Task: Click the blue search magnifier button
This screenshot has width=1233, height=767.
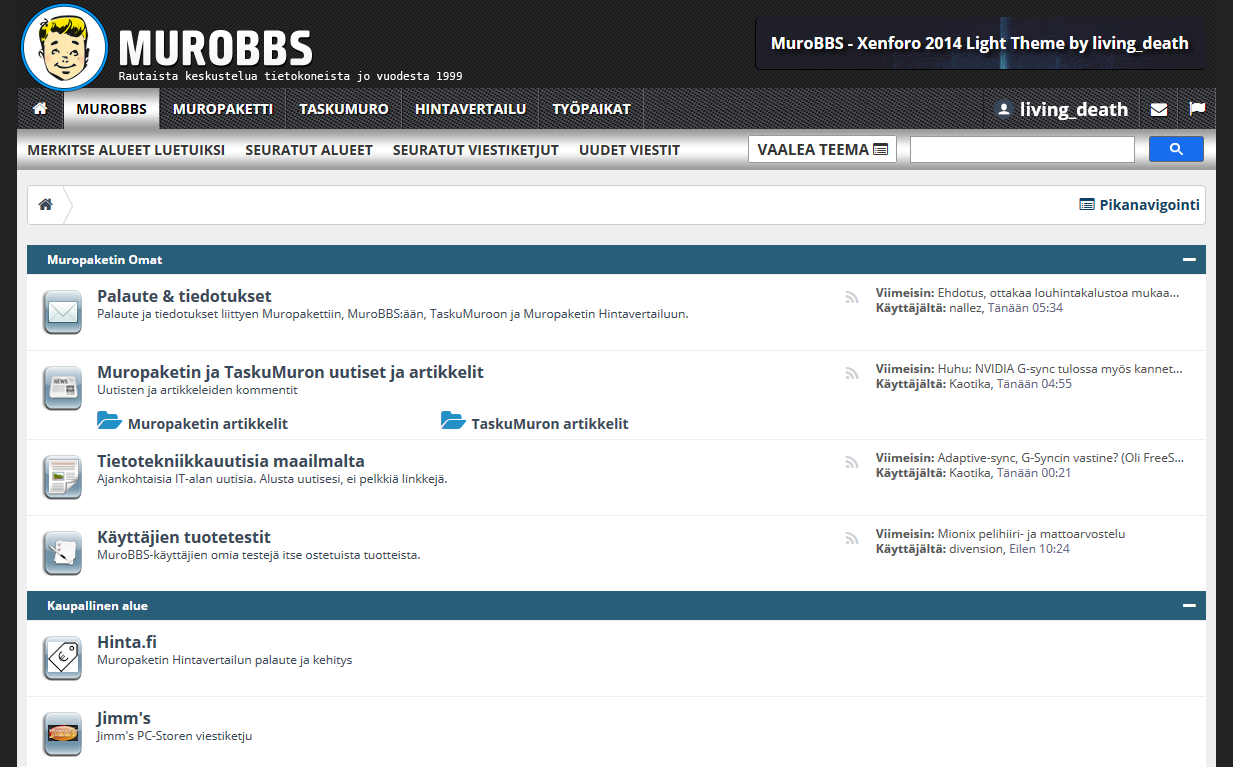Action: coord(1176,149)
